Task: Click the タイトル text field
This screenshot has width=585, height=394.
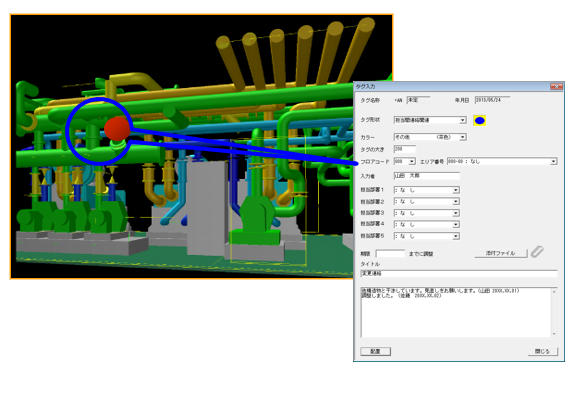Action: (459, 273)
